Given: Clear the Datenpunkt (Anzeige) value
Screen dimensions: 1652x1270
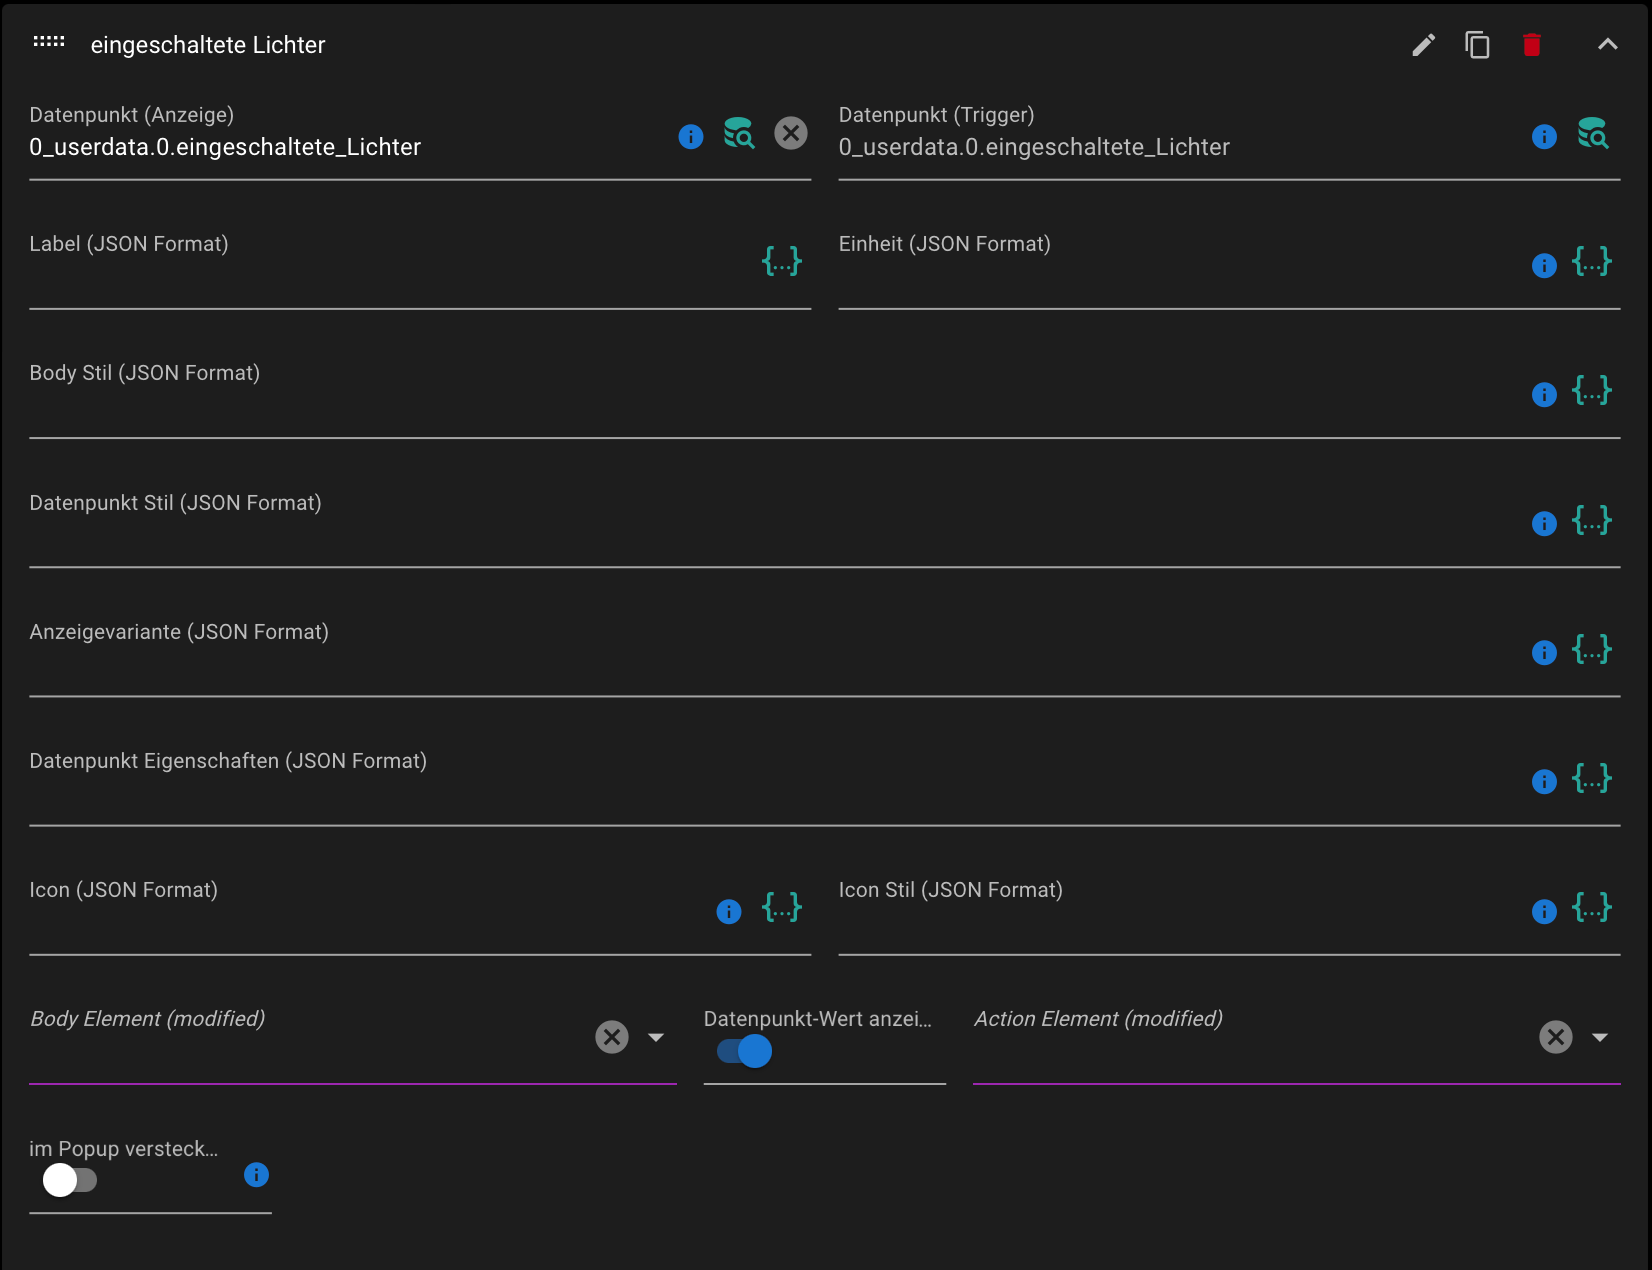Looking at the screenshot, I should [791, 133].
